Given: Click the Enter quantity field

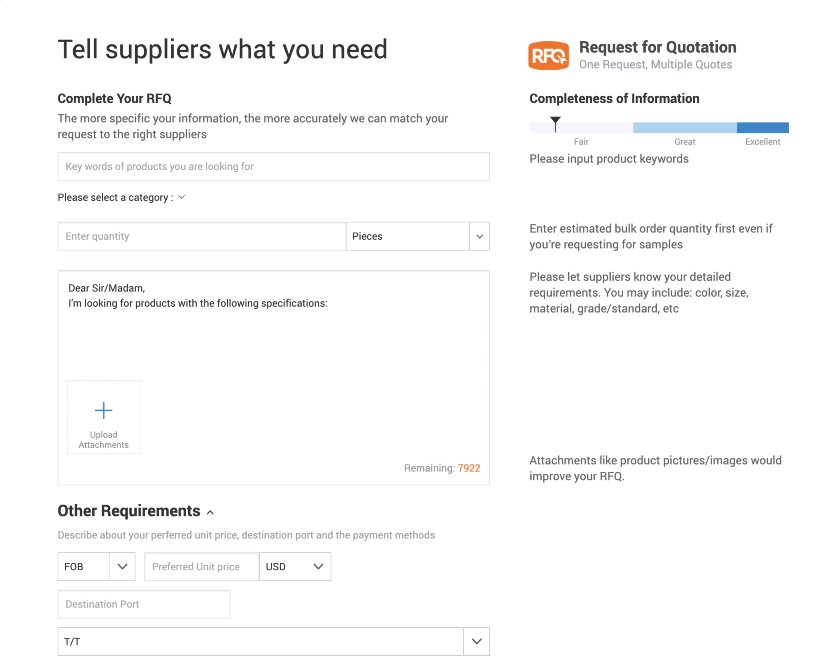Looking at the screenshot, I should (200, 236).
